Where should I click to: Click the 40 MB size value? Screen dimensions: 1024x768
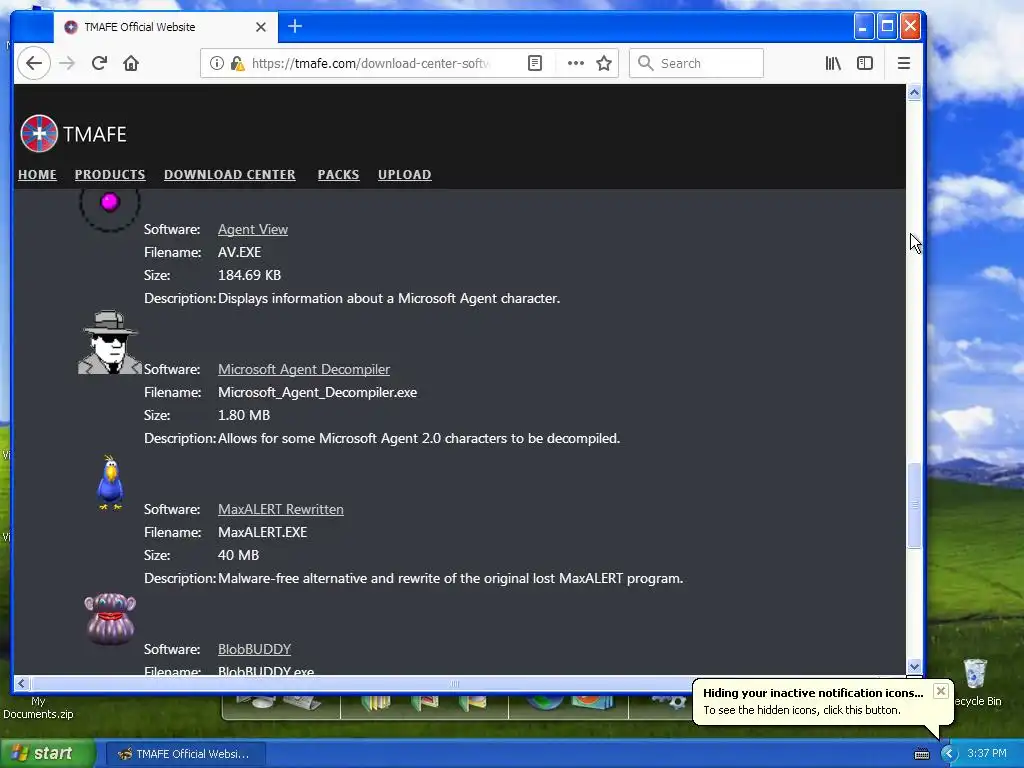[x=238, y=555]
